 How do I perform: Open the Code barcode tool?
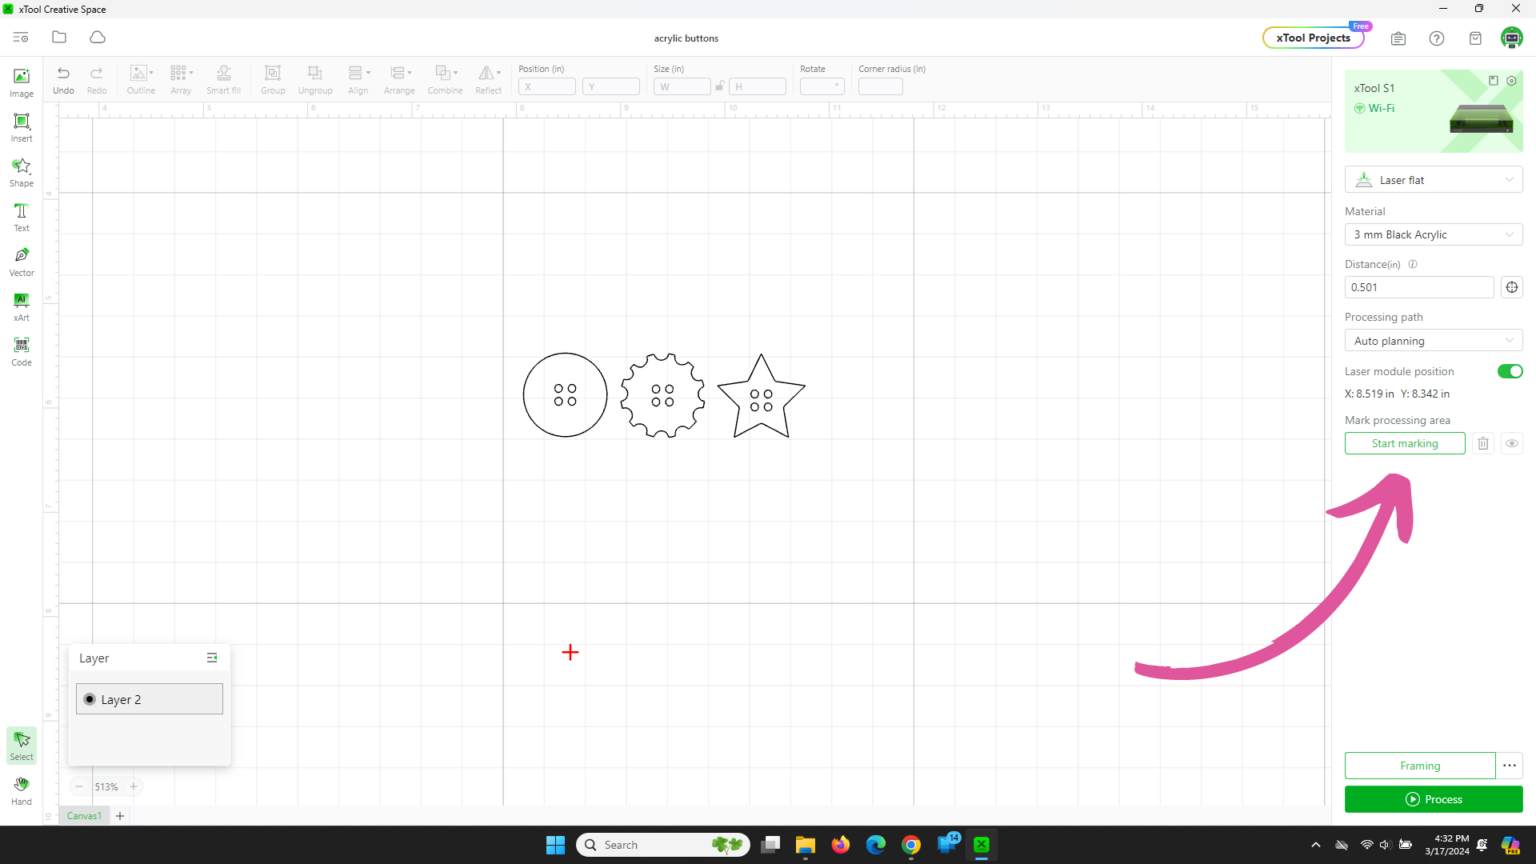(x=21, y=351)
